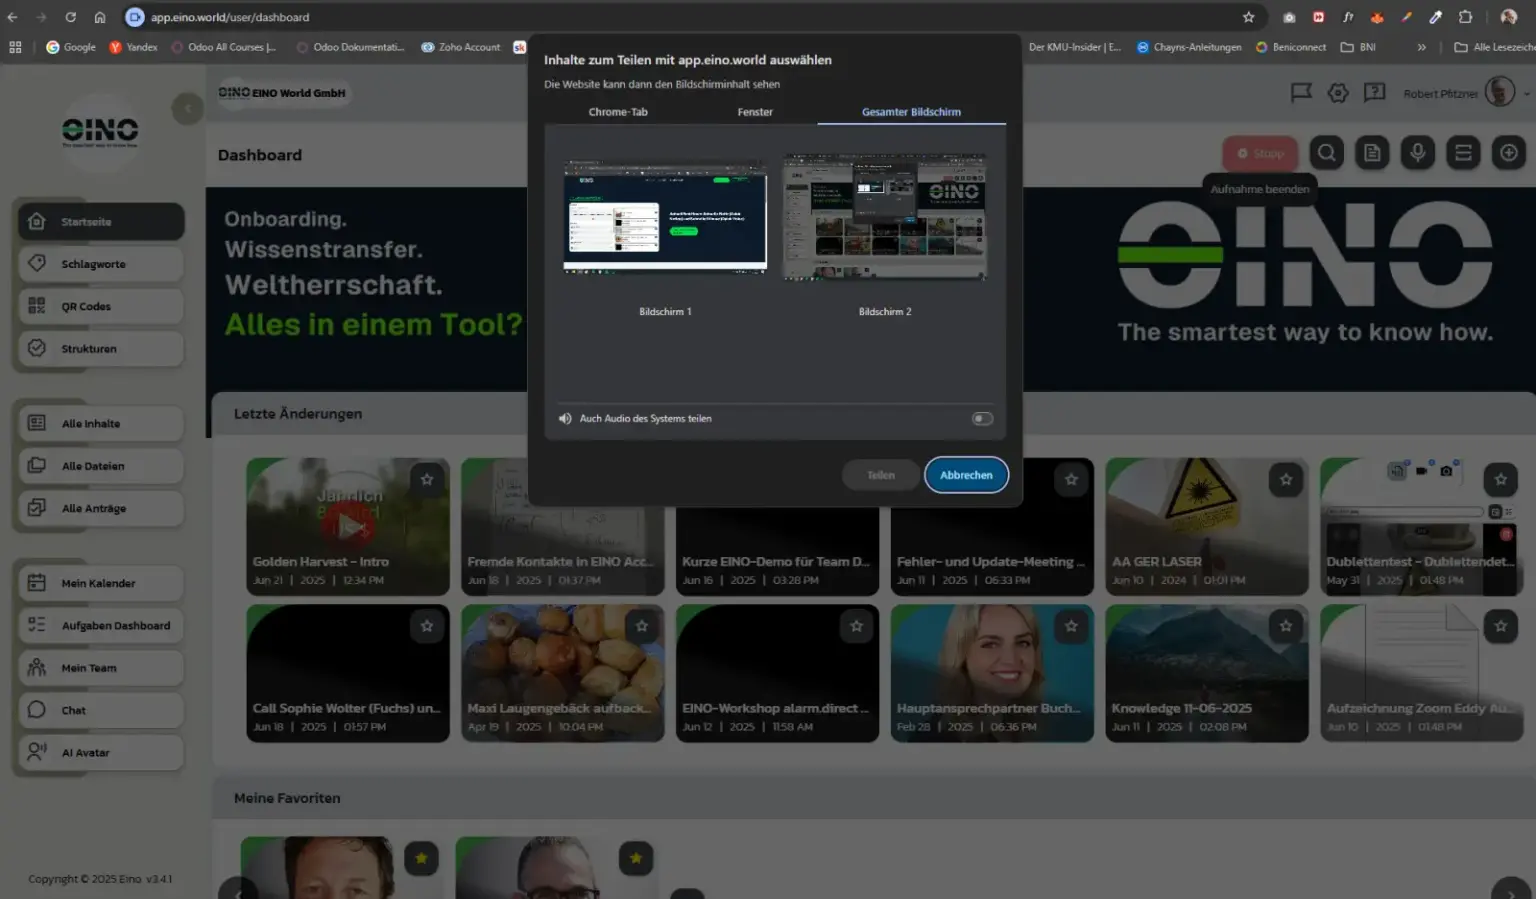Go to next favorites with right arrow

point(1509,890)
